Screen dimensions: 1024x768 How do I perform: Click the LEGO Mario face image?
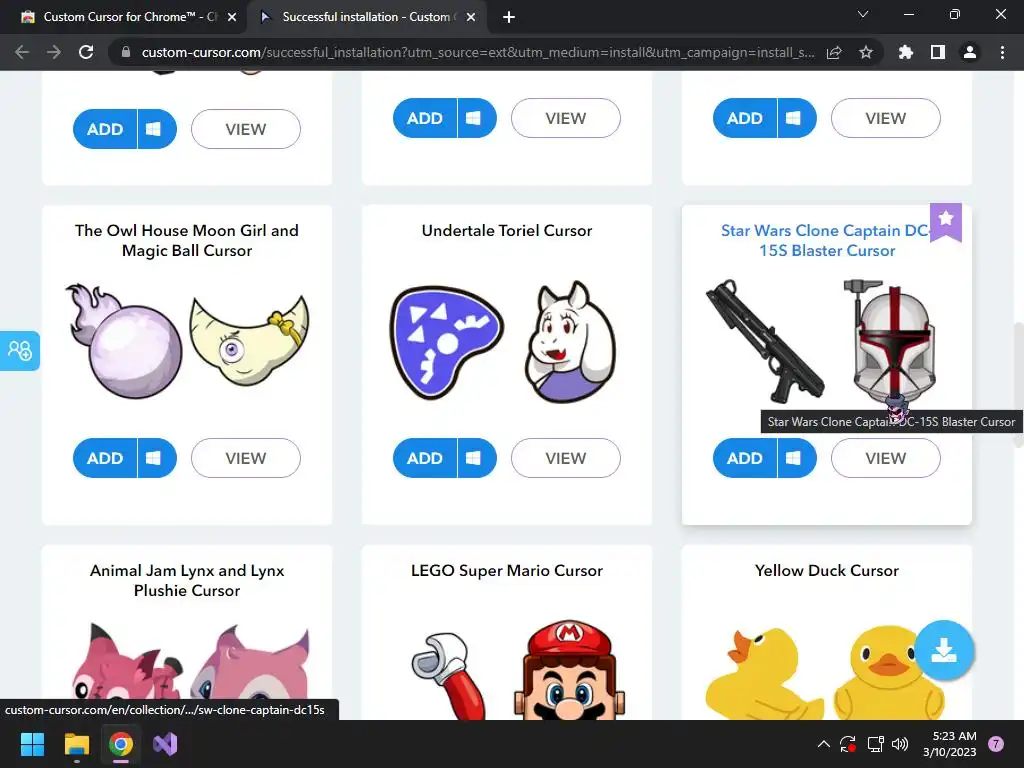[x=569, y=671]
